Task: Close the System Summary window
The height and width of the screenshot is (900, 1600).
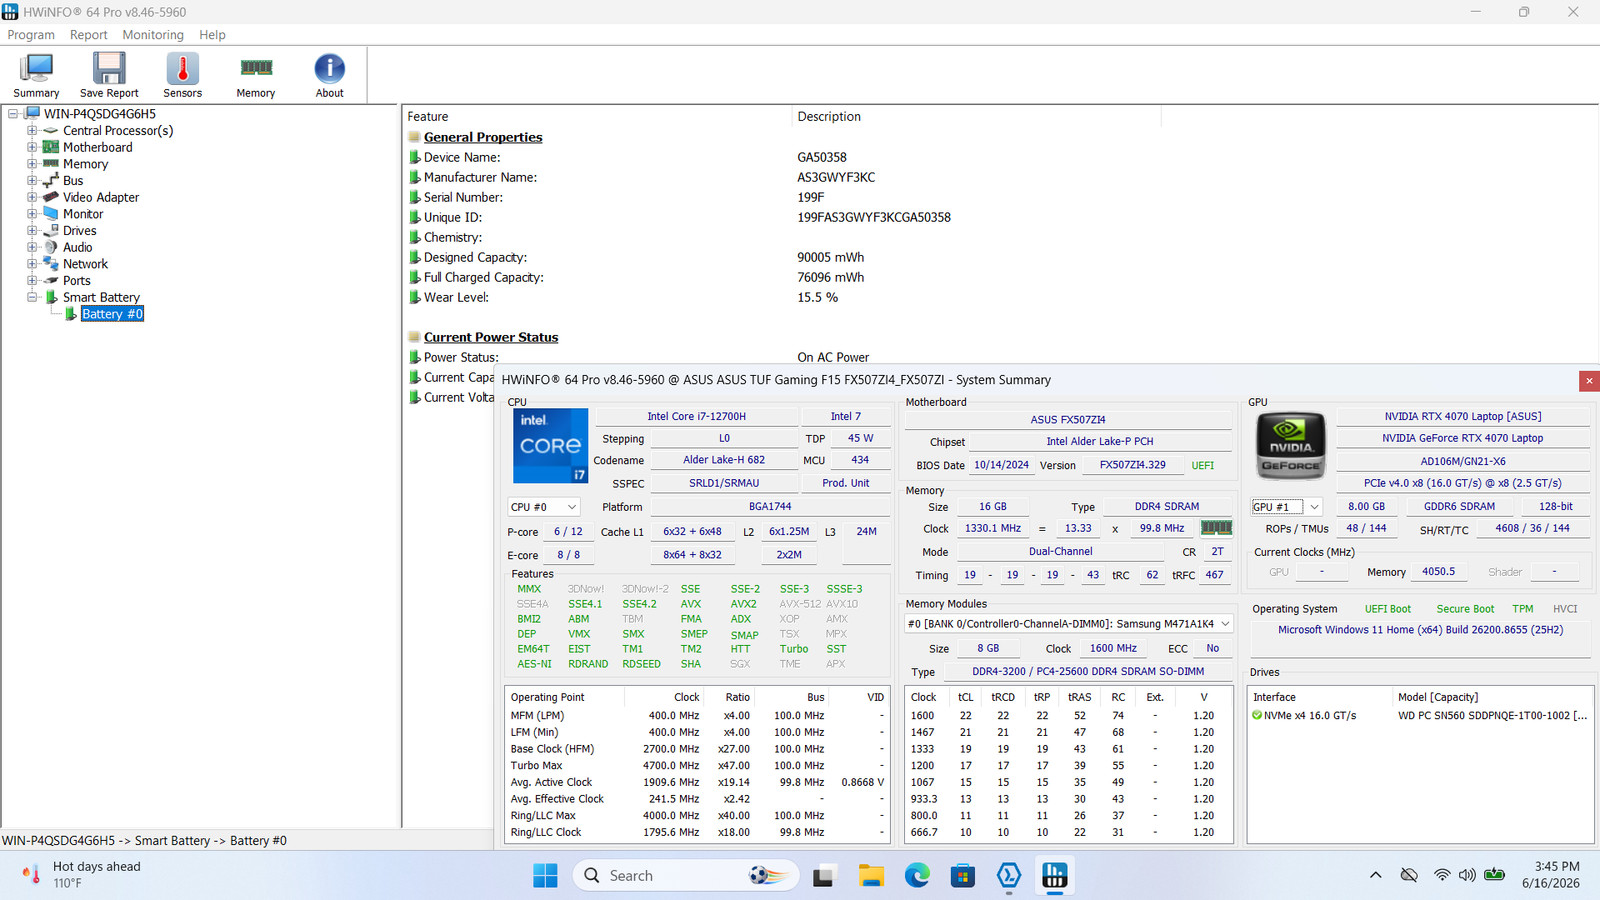Action: point(1589,381)
